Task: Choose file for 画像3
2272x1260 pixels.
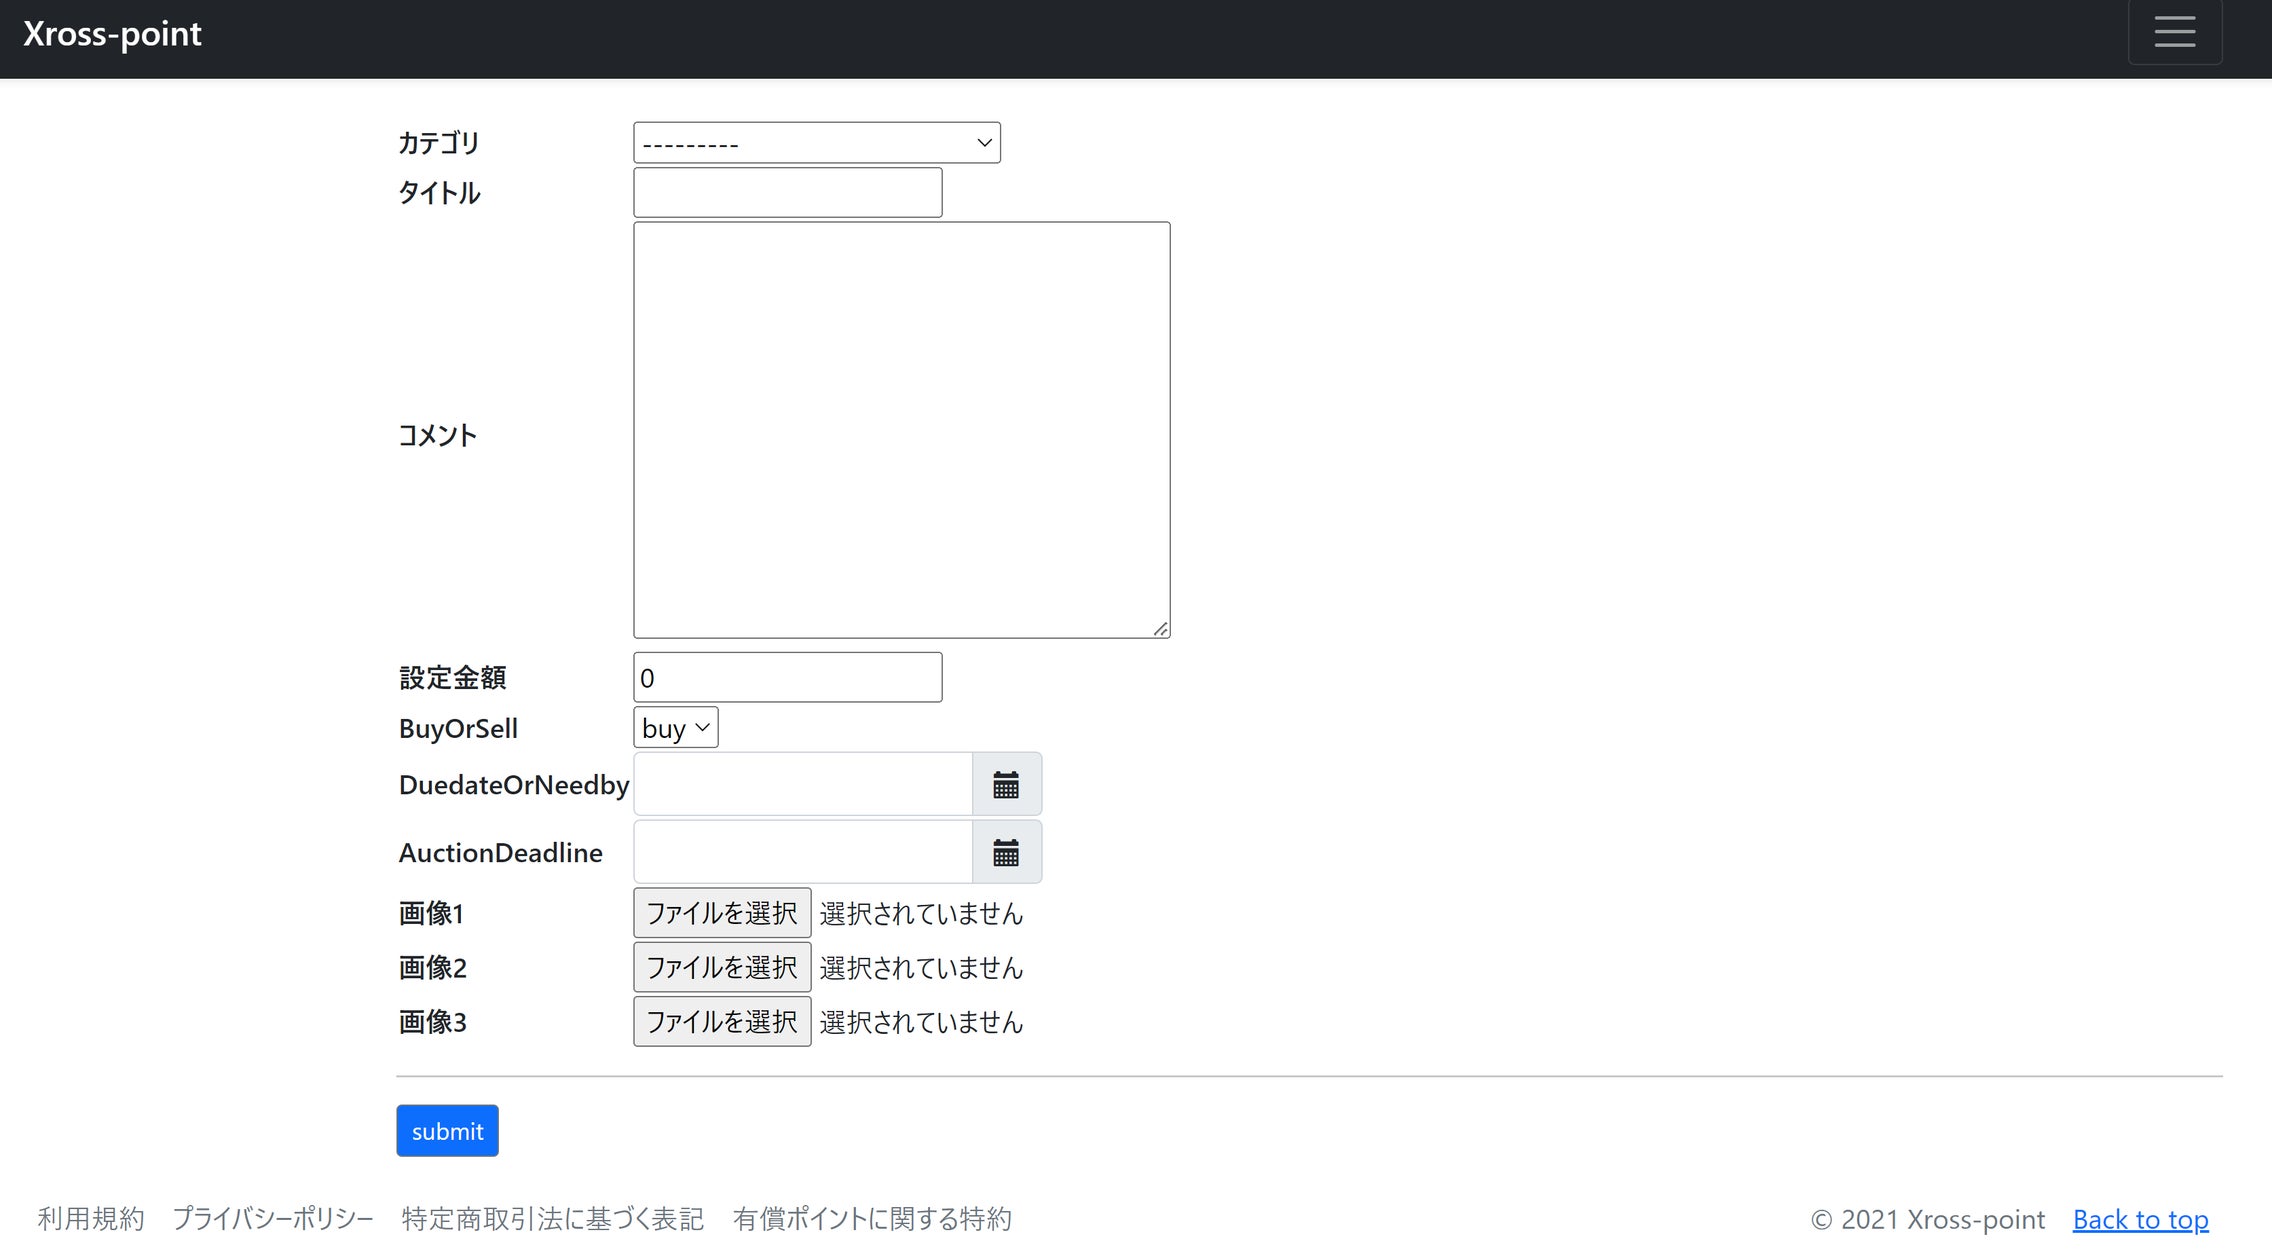Action: pyautogui.click(x=721, y=1021)
